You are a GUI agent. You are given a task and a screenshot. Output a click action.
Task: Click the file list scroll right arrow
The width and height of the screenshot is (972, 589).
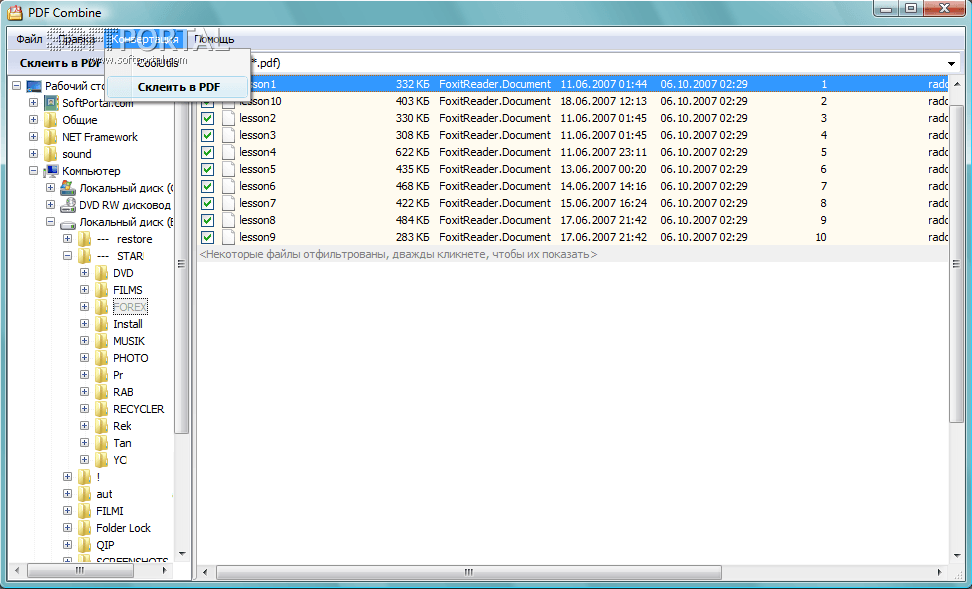point(940,572)
